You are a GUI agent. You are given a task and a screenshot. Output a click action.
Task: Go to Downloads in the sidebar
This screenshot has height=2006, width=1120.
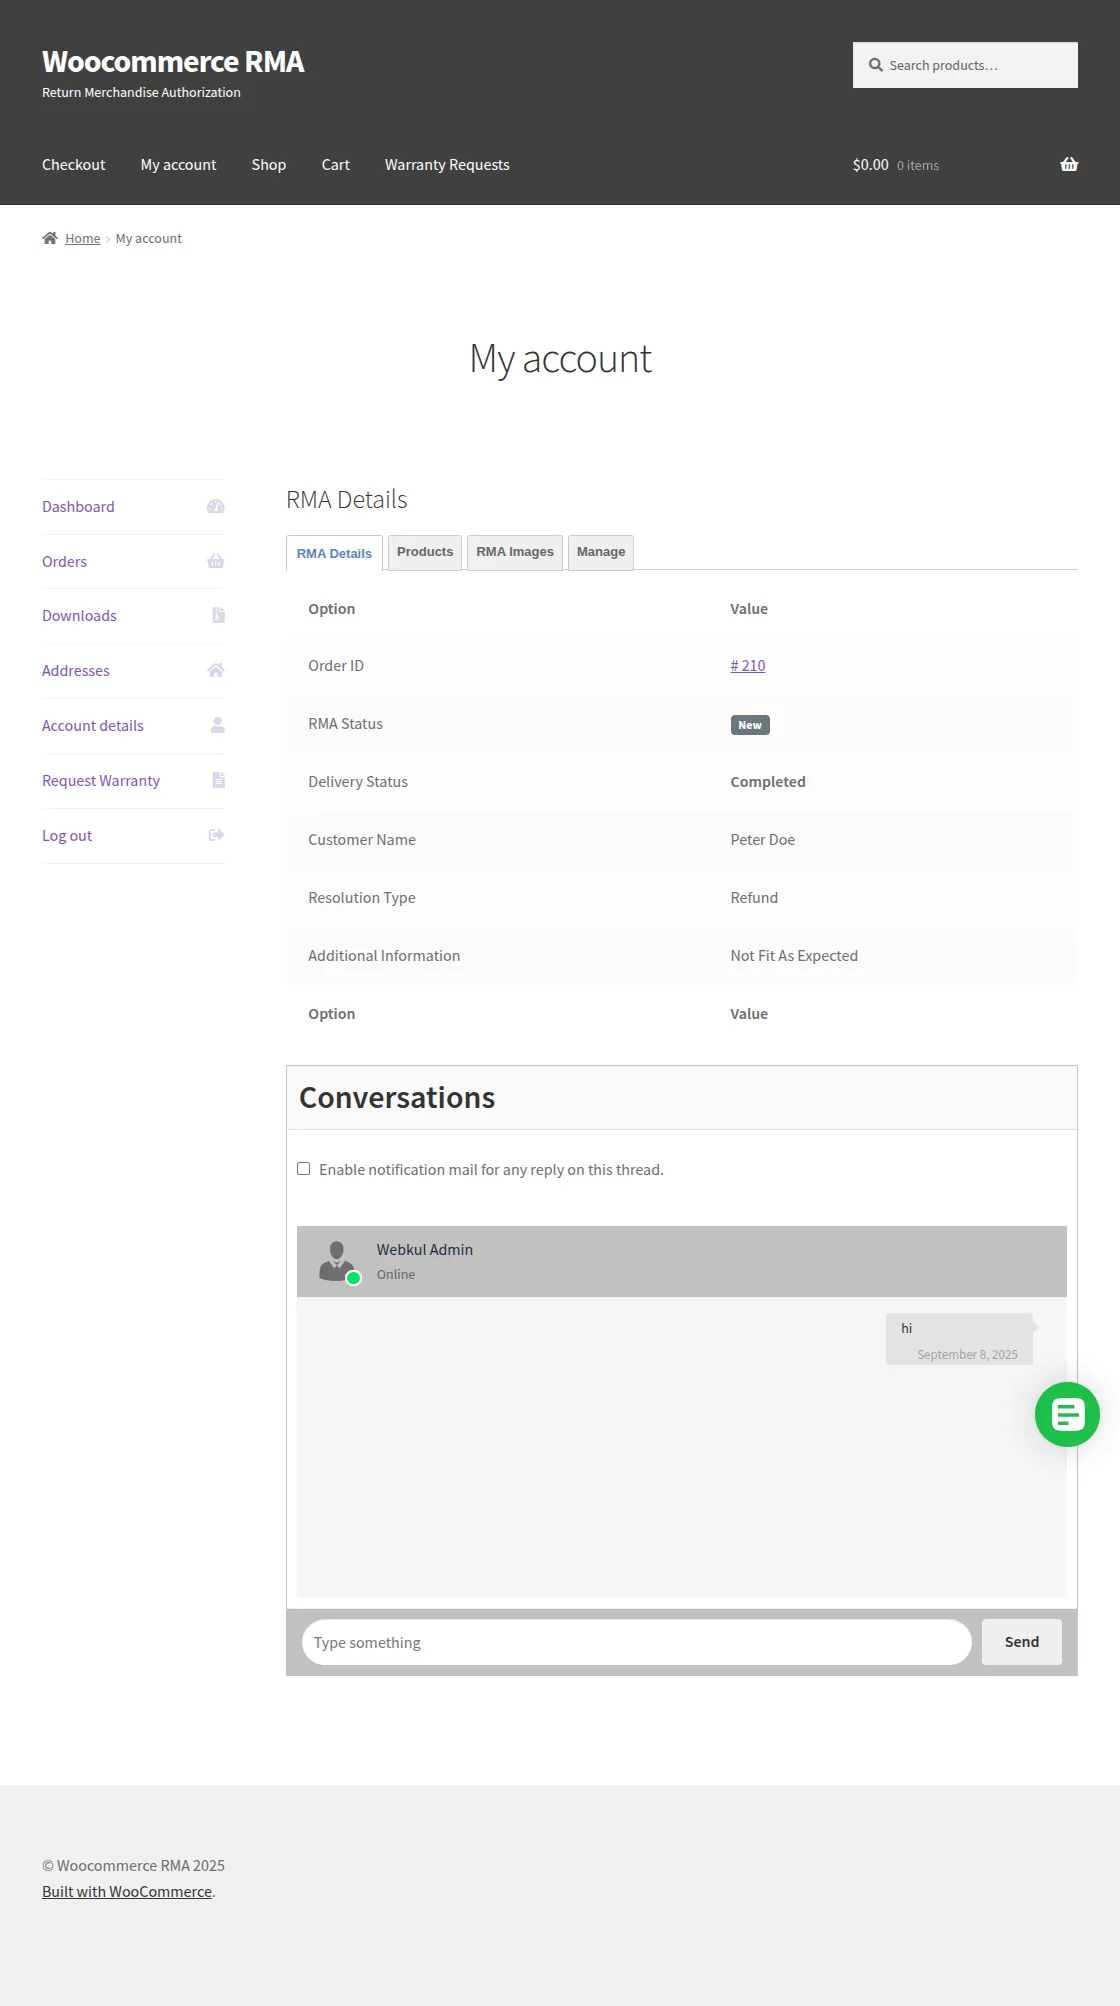click(79, 616)
